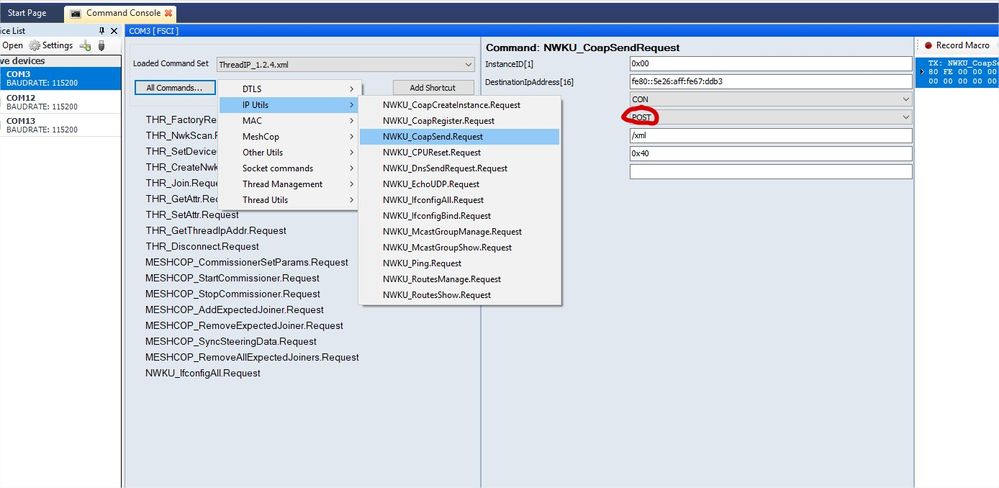Screen dimensions: 999x488
Task: Open the CON request type dropdown
Action: pyautogui.click(x=771, y=99)
